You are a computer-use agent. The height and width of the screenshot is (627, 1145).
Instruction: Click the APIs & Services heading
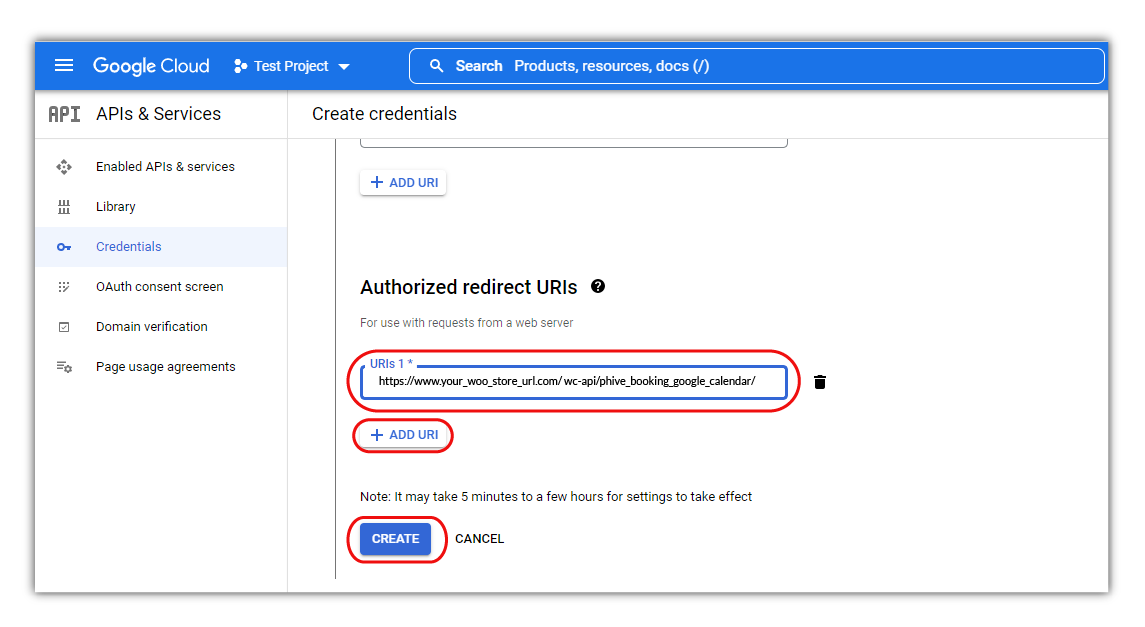pyautogui.click(x=158, y=114)
